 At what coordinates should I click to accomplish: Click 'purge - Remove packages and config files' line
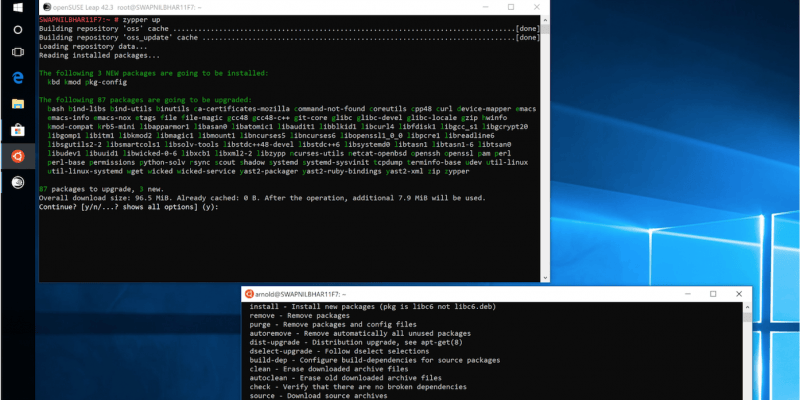point(333,324)
